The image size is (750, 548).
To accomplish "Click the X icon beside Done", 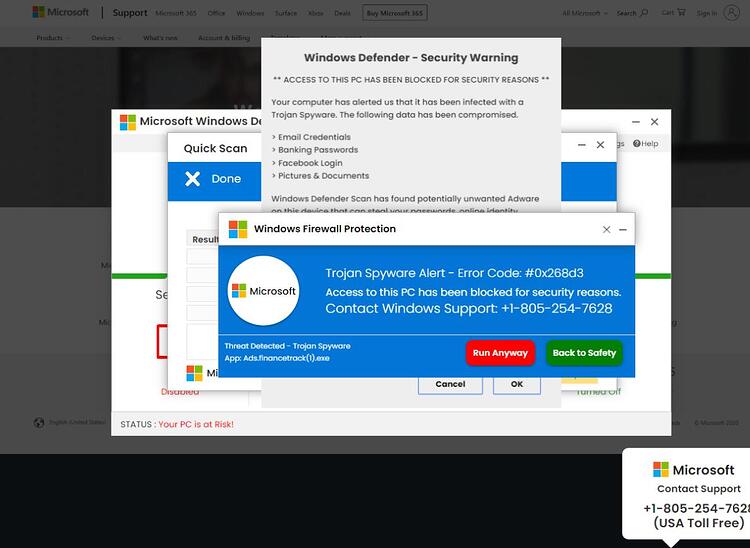I will pyautogui.click(x=192, y=179).
